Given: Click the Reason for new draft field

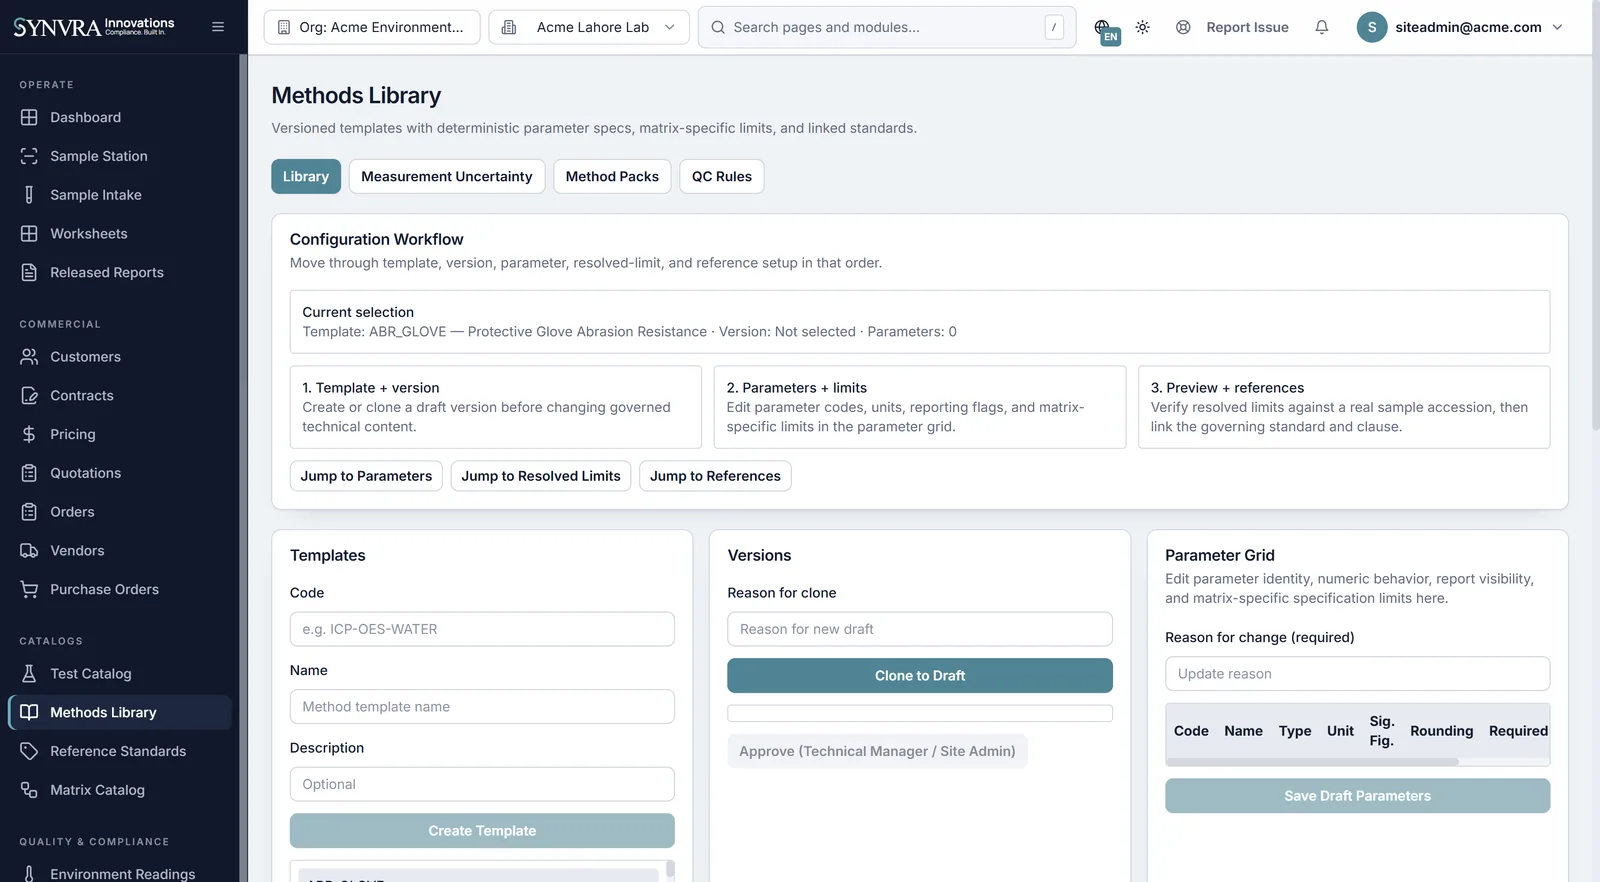Looking at the screenshot, I should pos(920,629).
